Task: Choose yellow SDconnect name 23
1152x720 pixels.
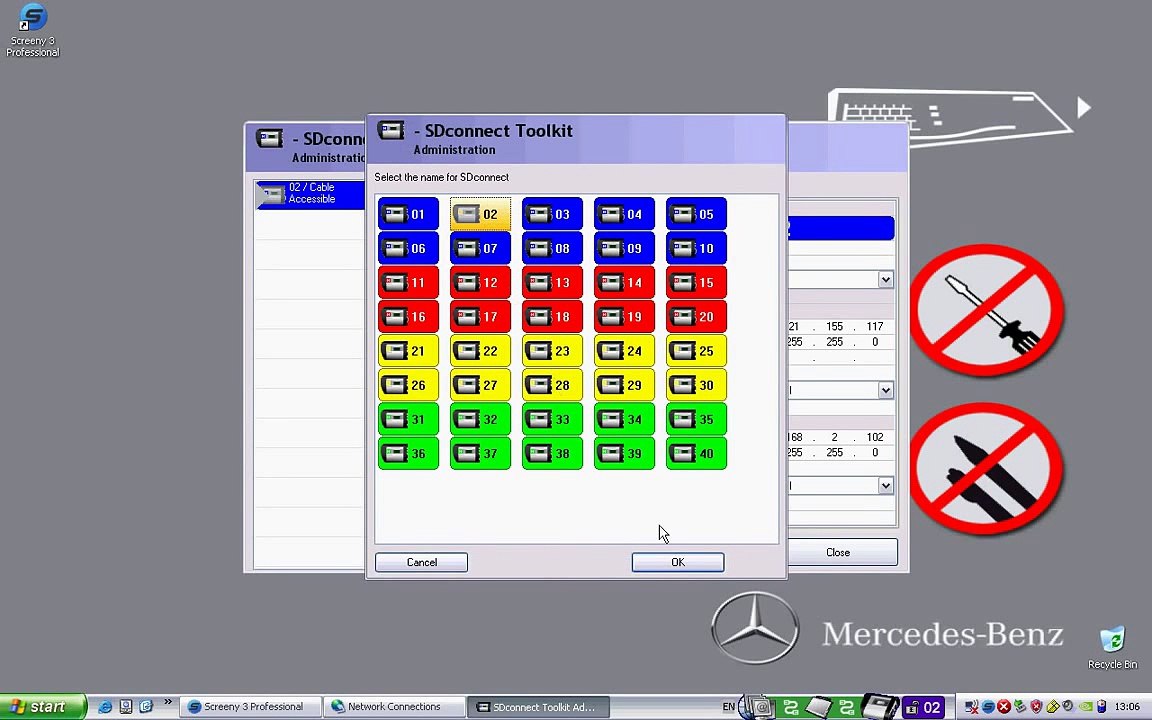Action: 552,350
